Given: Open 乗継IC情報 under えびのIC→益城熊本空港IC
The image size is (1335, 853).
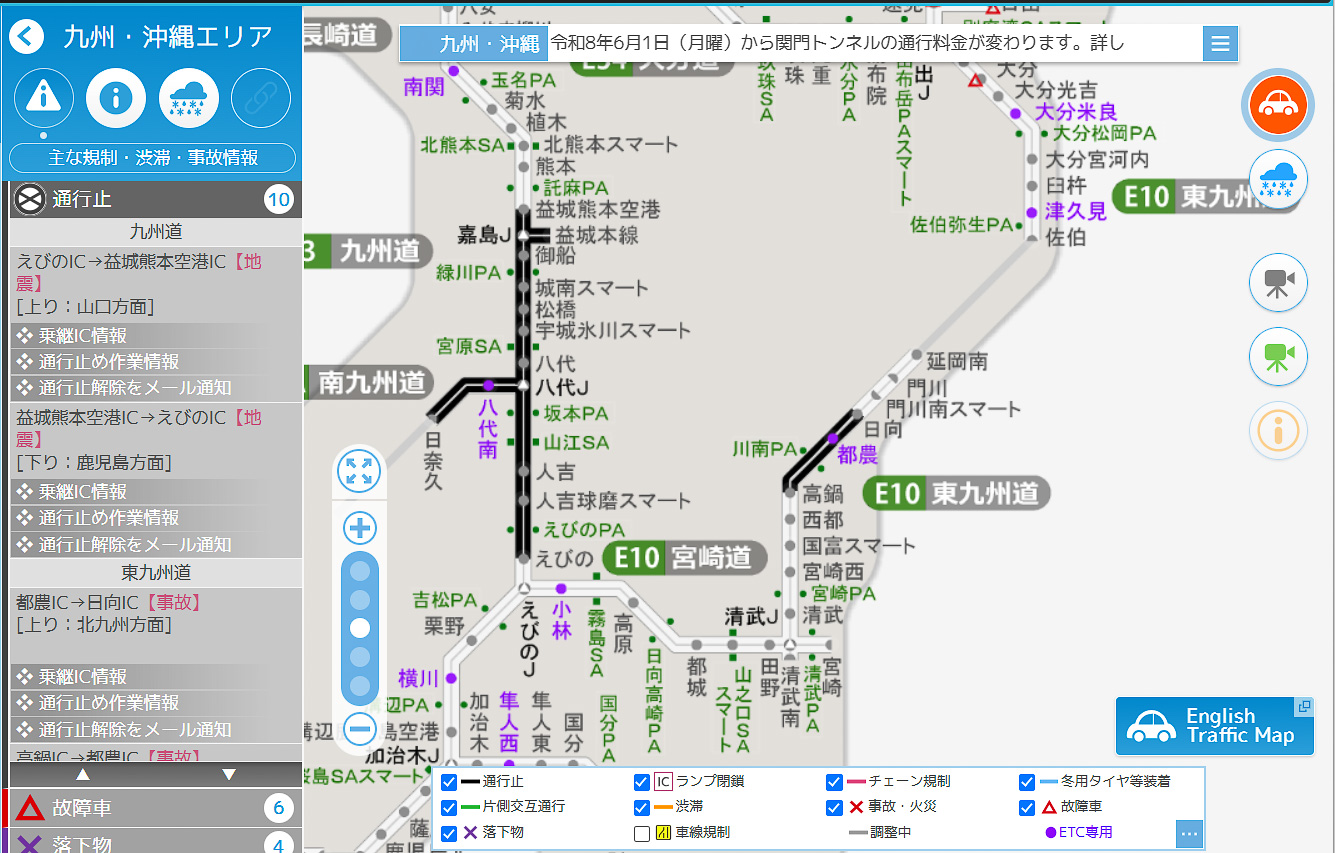Looking at the screenshot, I should pyautogui.click(x=156, y=336).
